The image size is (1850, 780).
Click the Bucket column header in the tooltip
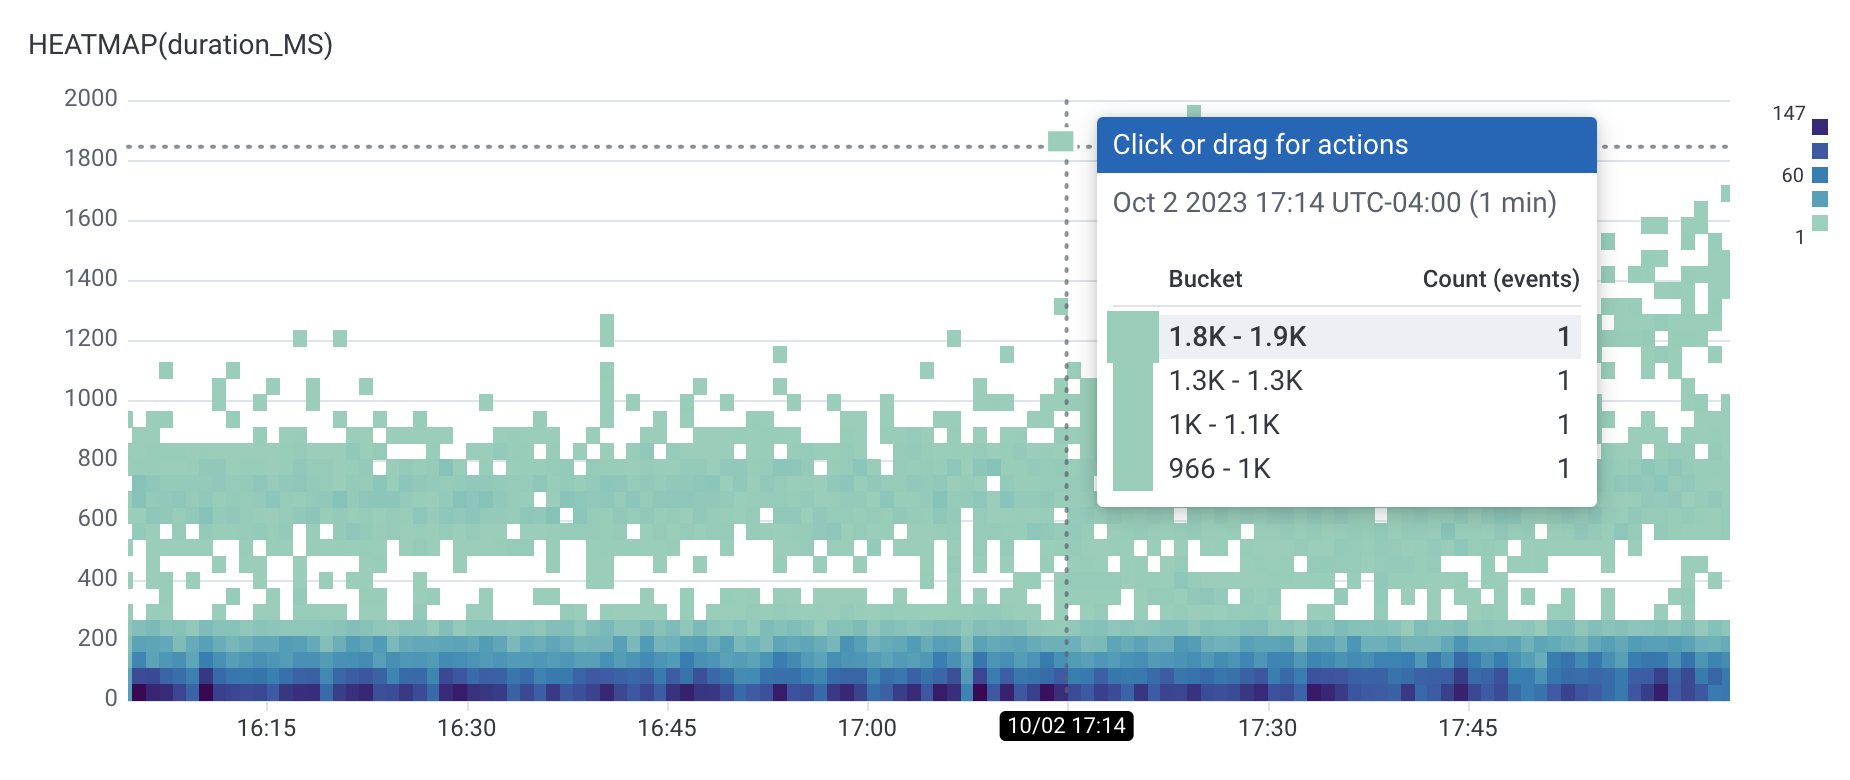[1205, 279]
